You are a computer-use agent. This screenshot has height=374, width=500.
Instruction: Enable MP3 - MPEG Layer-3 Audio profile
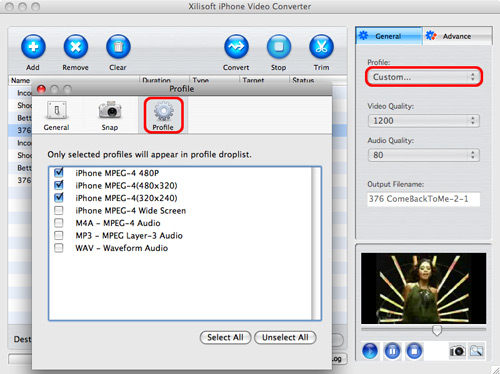[59, 235]
